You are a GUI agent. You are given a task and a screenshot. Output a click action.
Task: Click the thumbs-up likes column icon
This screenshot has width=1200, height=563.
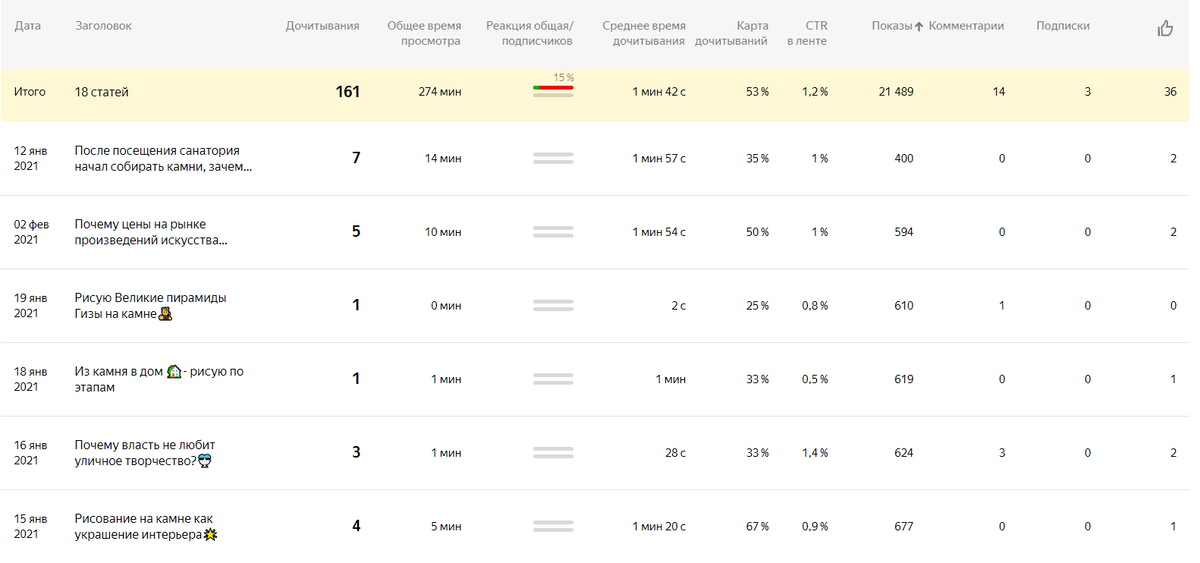click(1165, 28)
